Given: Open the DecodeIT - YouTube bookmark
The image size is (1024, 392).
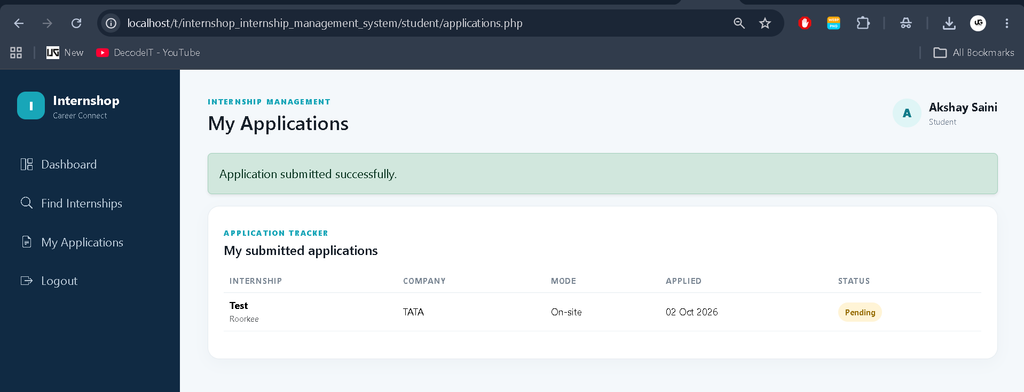Looking at the screenshot, I should pyautogui.click(x=148, y=53).
